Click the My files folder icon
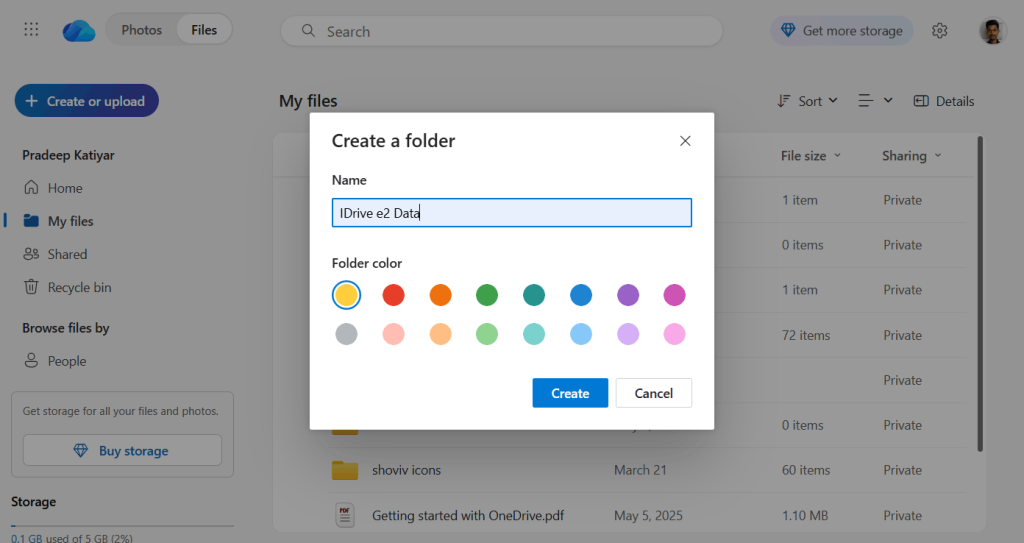The image size is (1024, 543). pos(31,221)
